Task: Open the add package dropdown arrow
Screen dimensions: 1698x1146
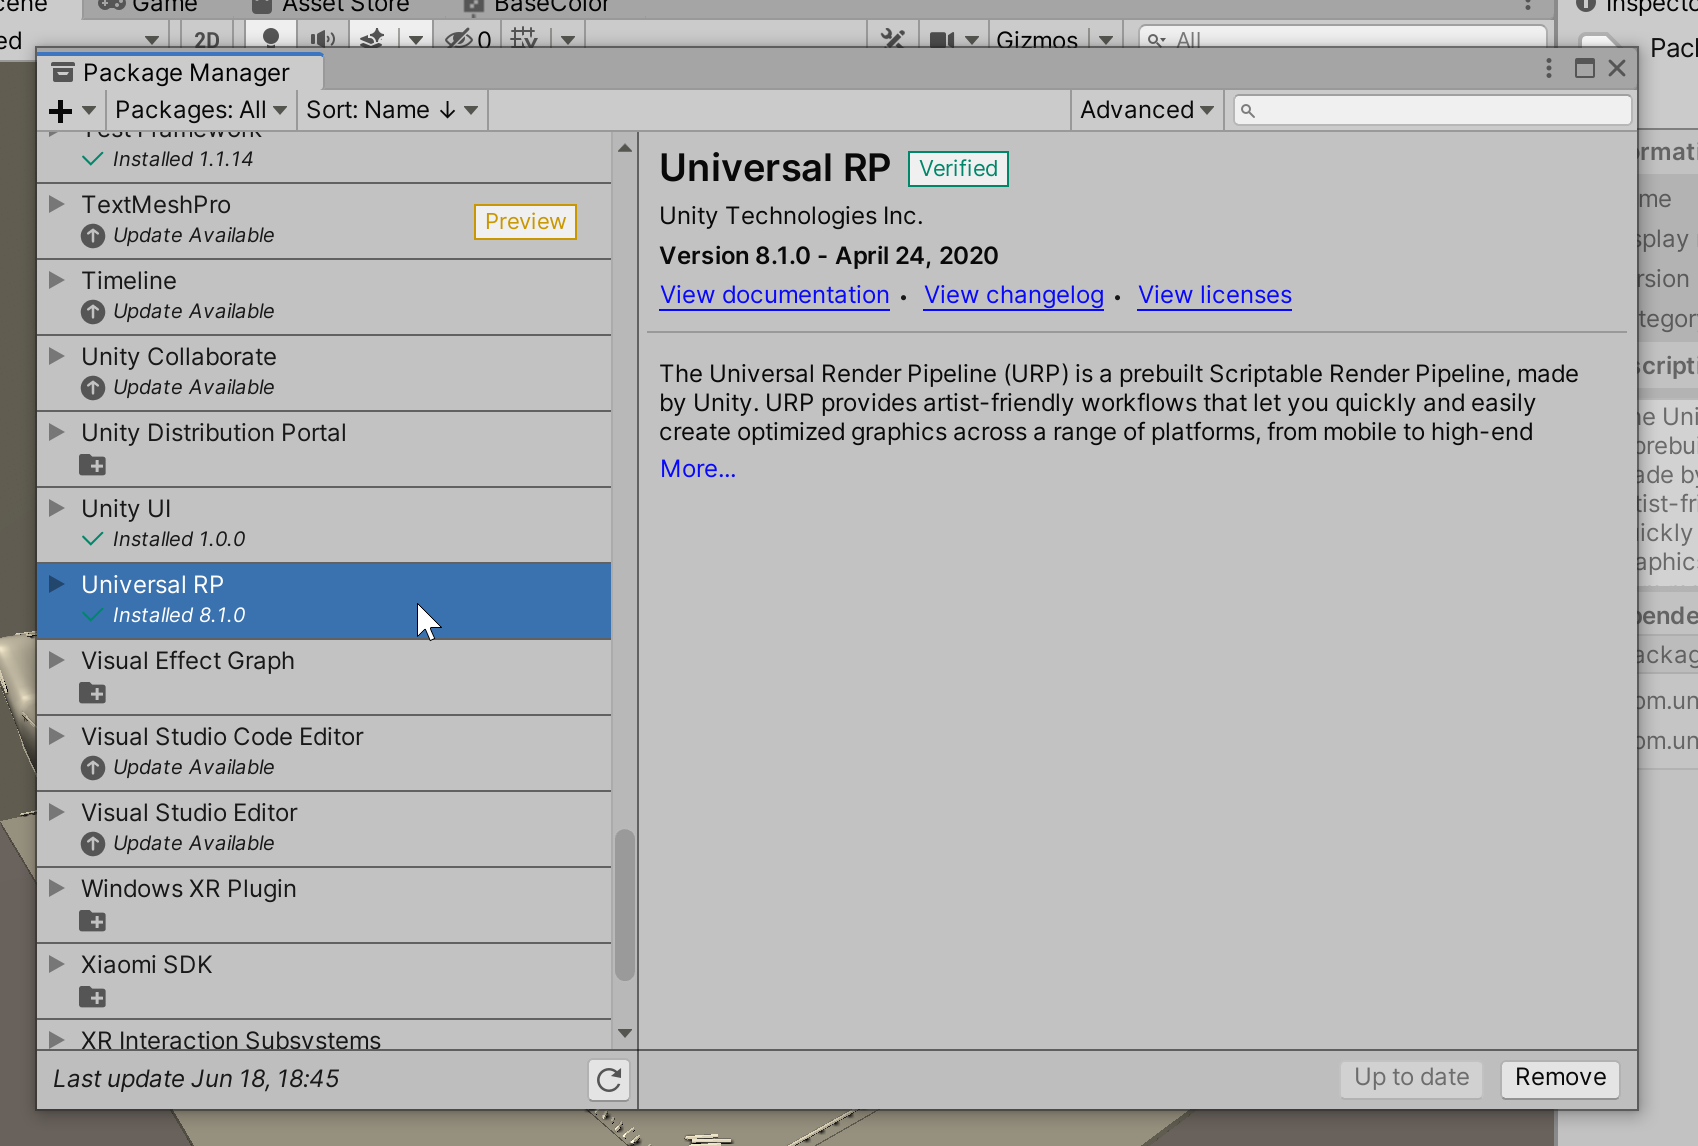Action: click(x=89, y=110)
